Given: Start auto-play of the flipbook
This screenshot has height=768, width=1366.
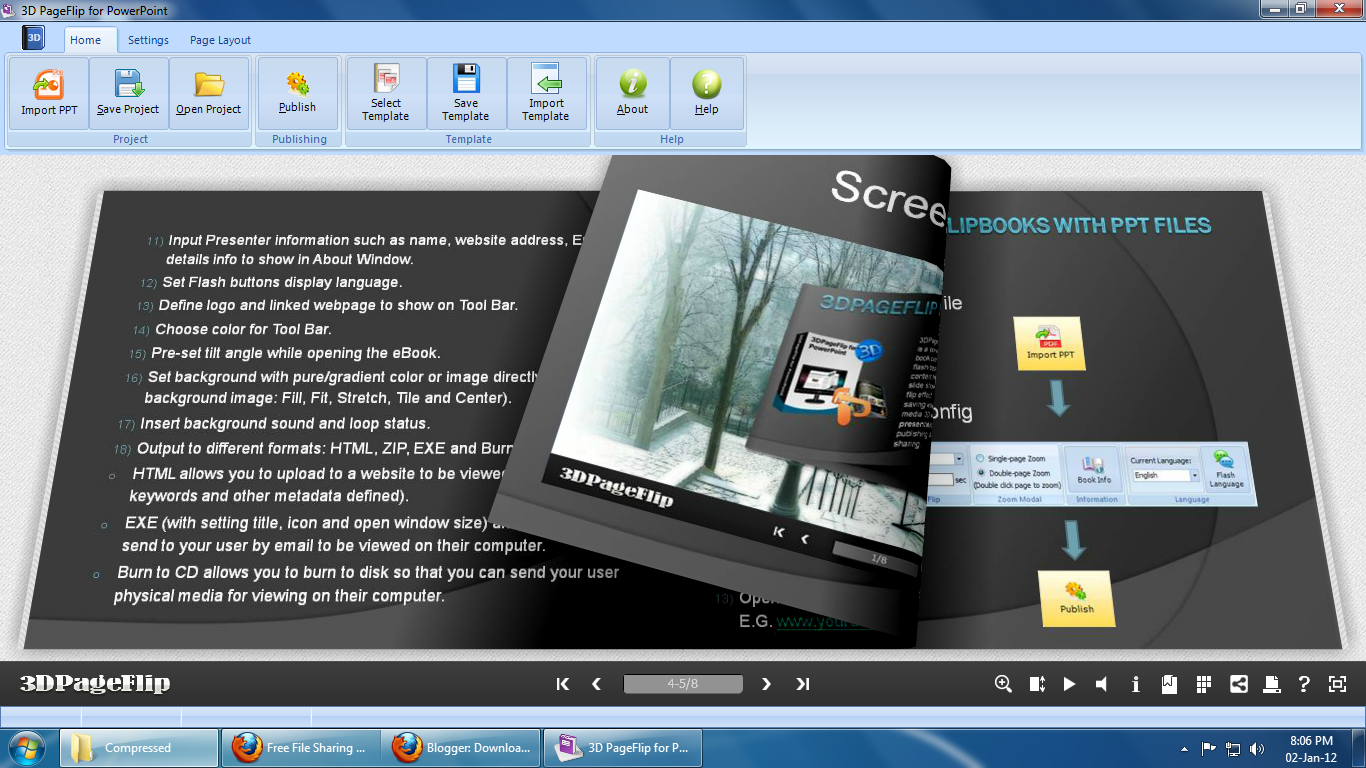Looking at the screenshot, I should point(1069,684).
